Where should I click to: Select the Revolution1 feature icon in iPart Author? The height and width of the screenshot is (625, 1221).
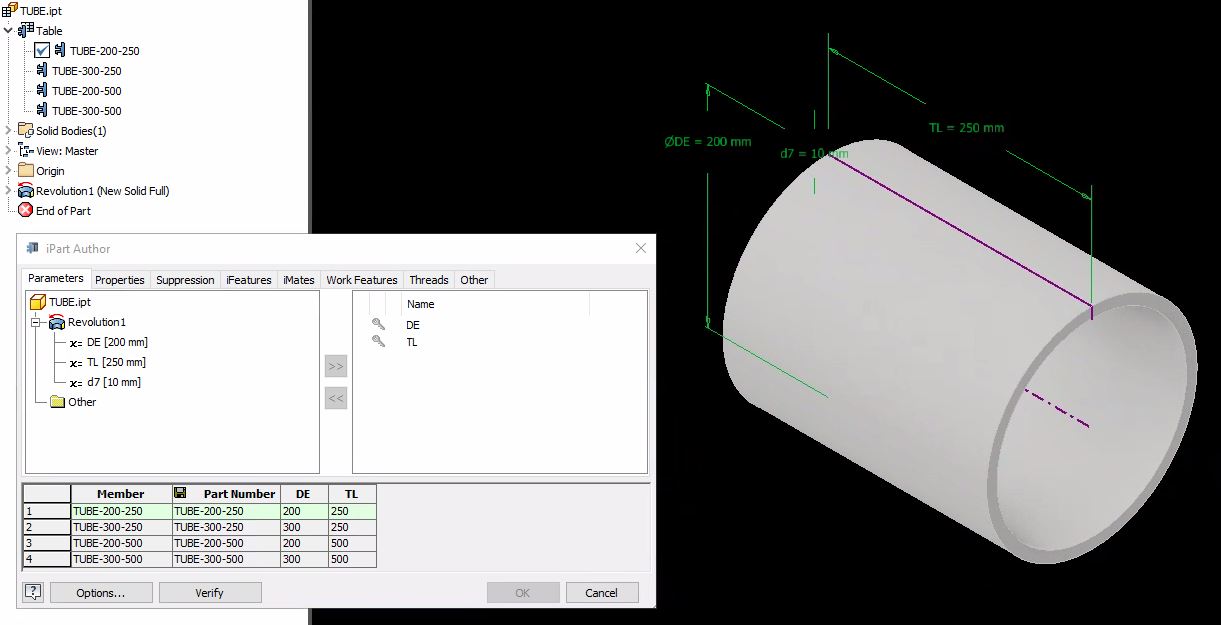click(x=57, y=322)
